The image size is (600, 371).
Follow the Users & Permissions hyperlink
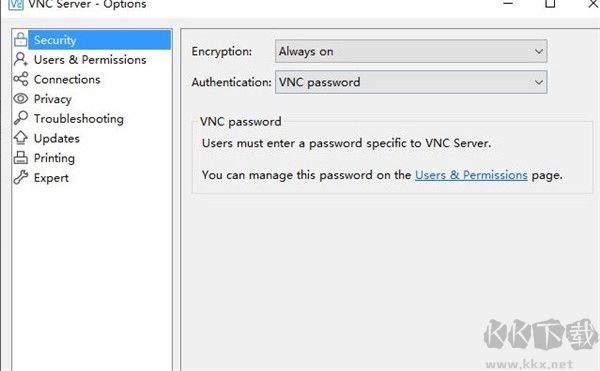(x=471, y=175)
